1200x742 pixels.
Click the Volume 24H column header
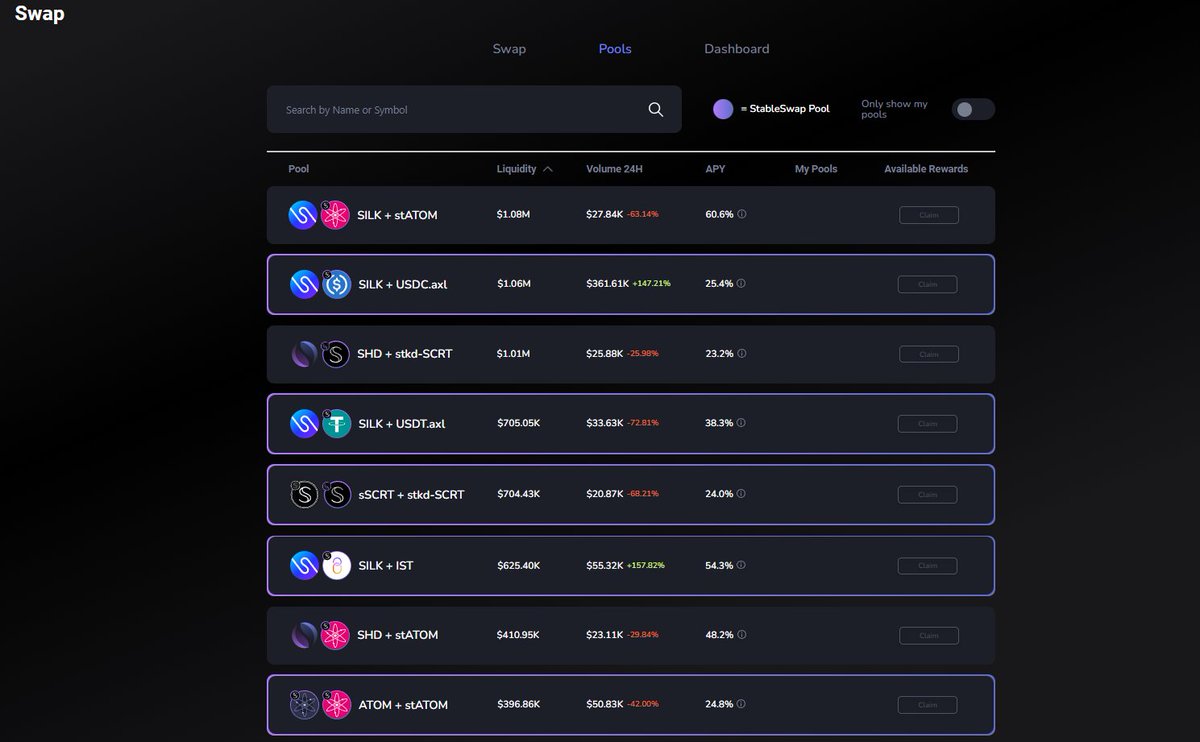pos(614,169)
